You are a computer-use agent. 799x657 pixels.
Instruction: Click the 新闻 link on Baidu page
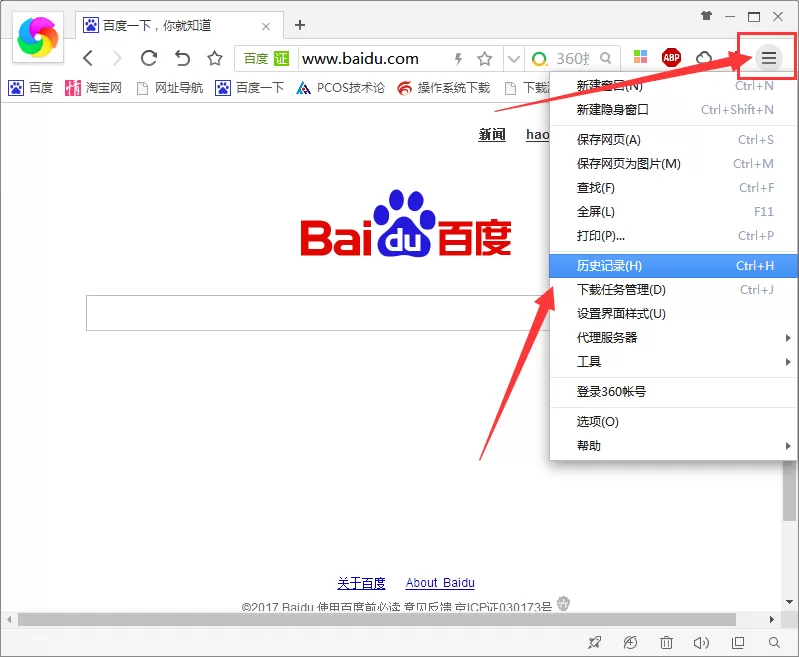pos(492,135)
